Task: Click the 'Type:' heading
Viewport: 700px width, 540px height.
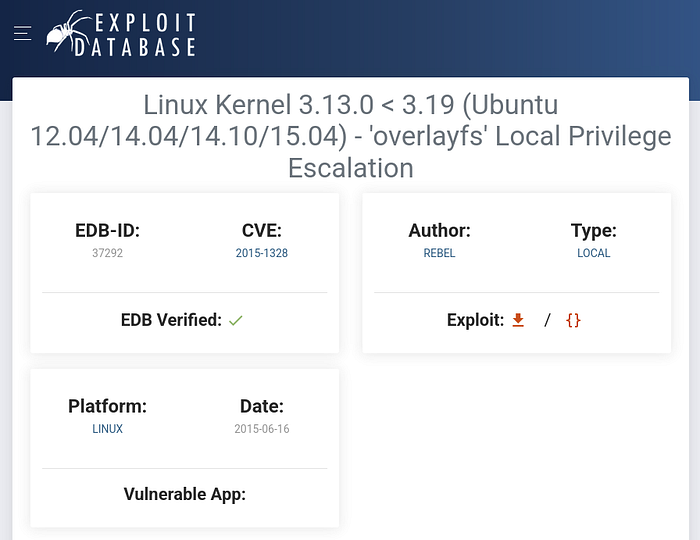Action: click(593, 231)
